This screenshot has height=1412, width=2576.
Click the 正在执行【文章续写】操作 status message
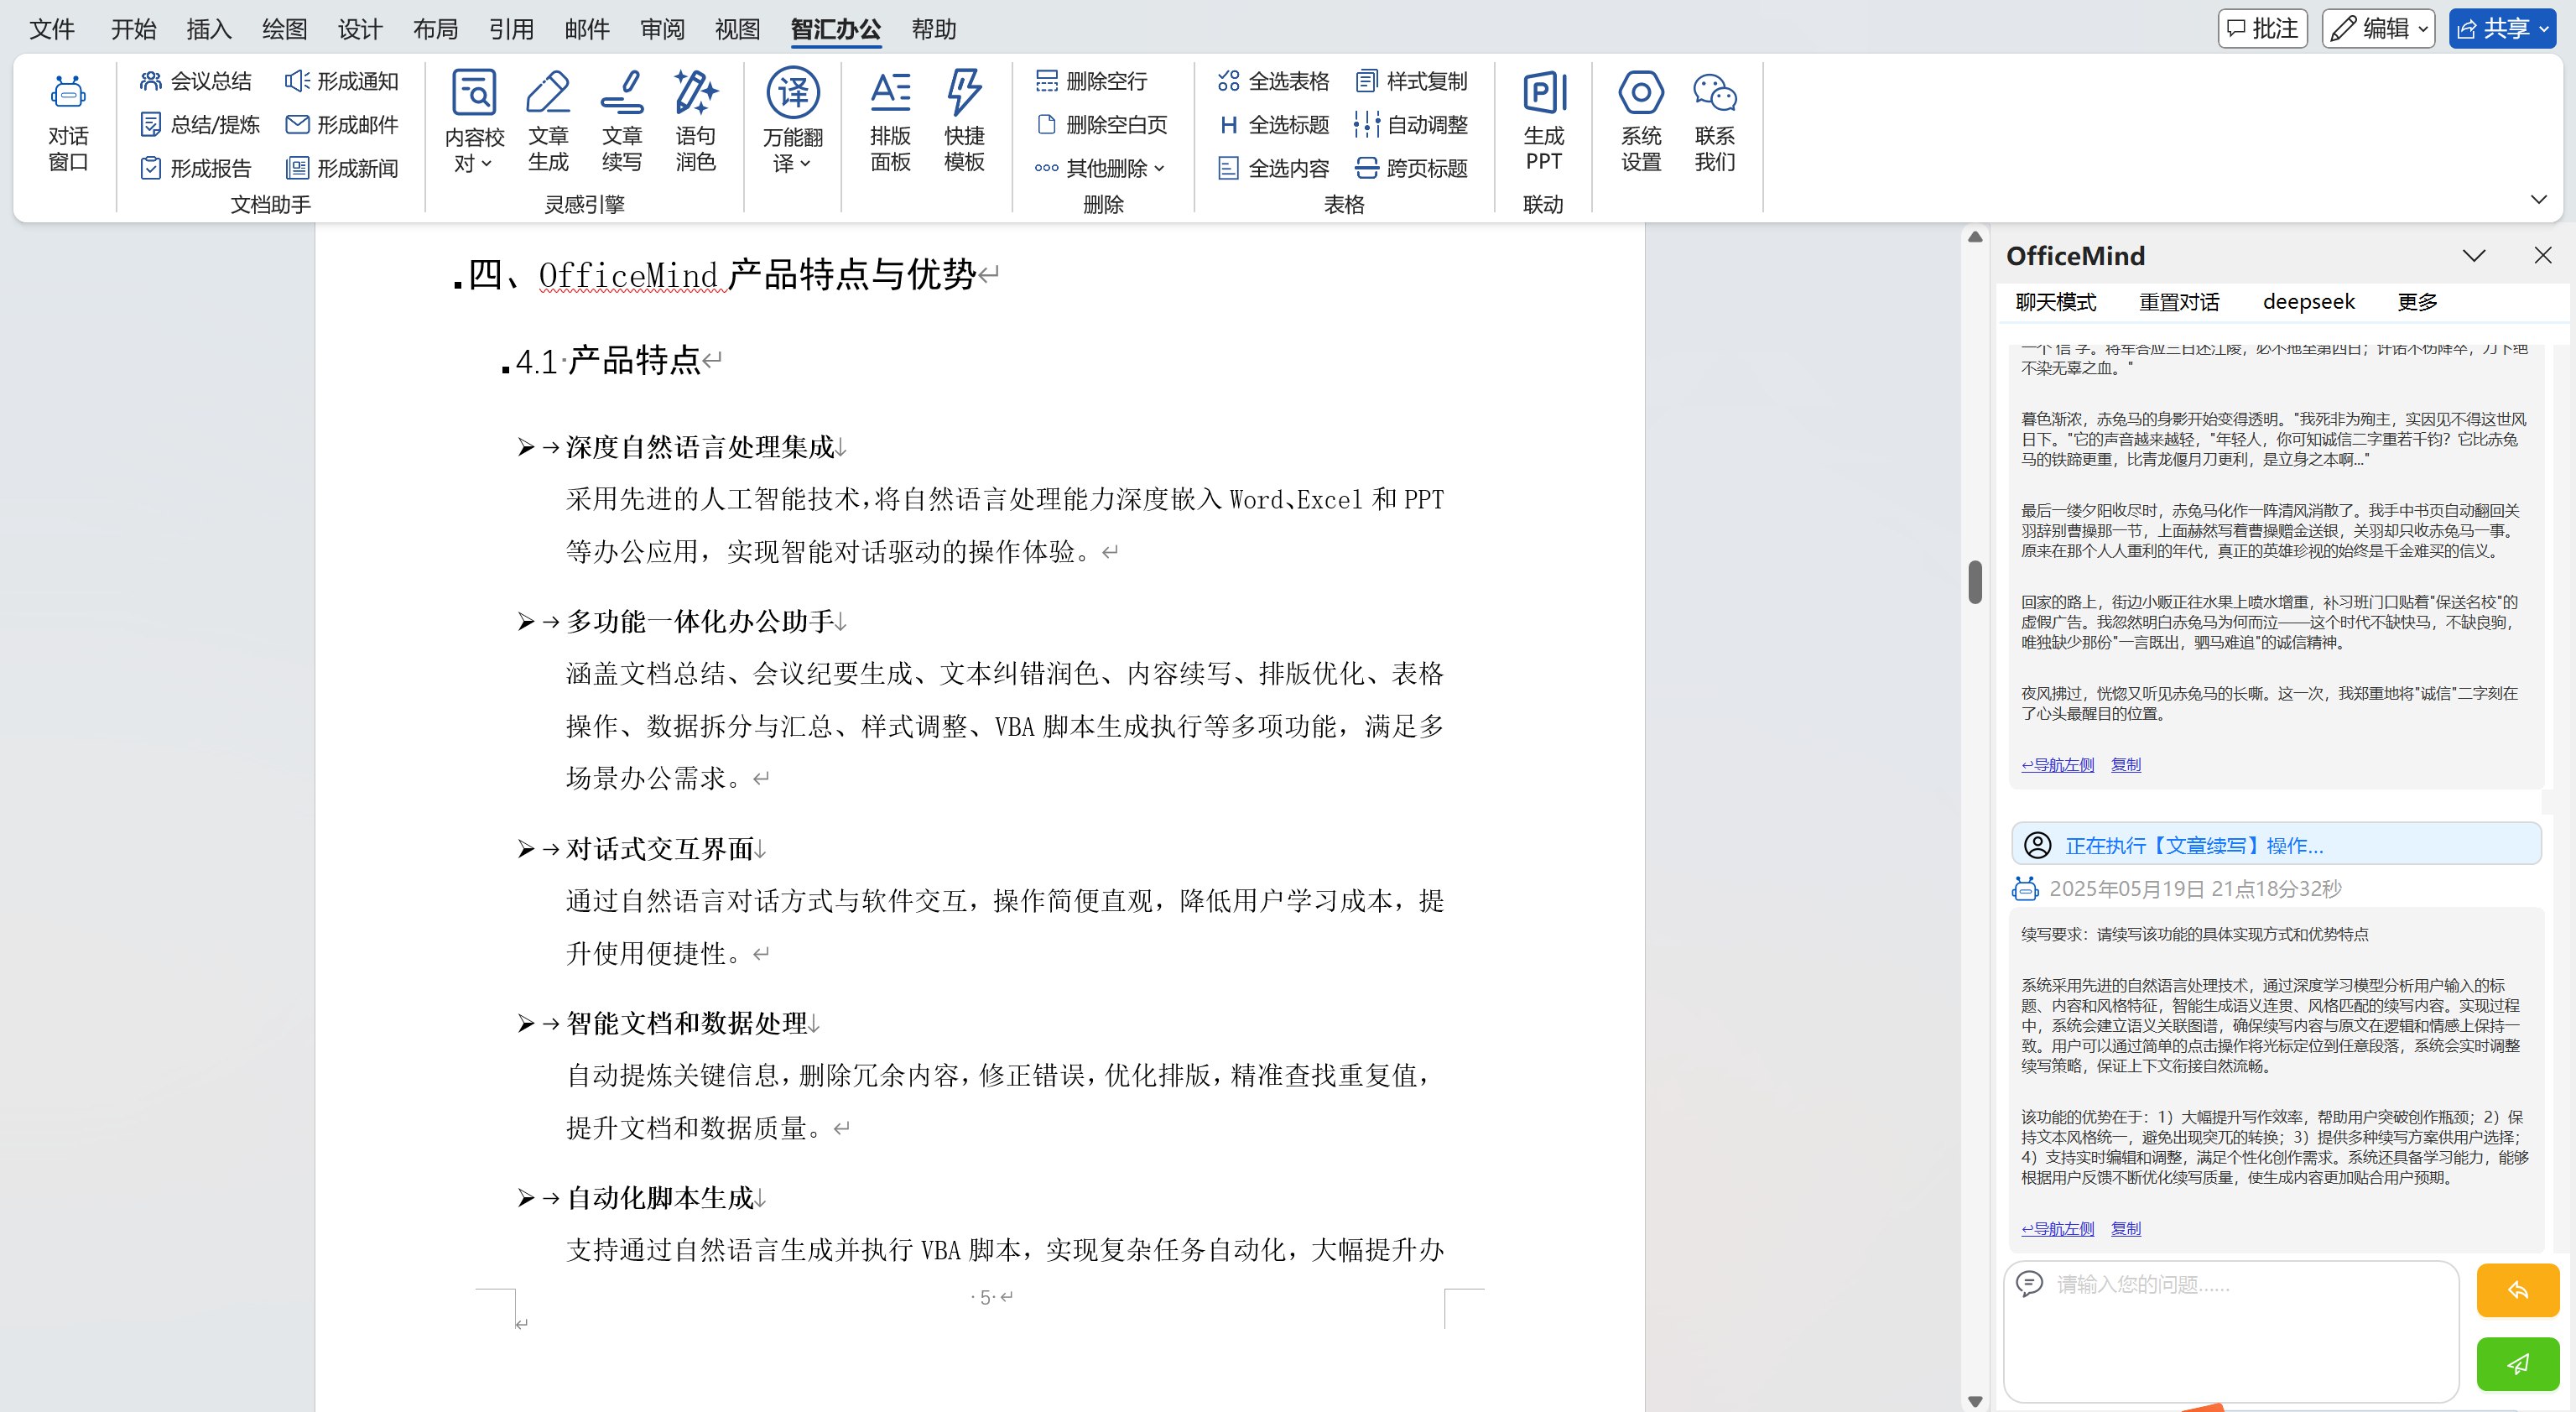coord(2276,845)
